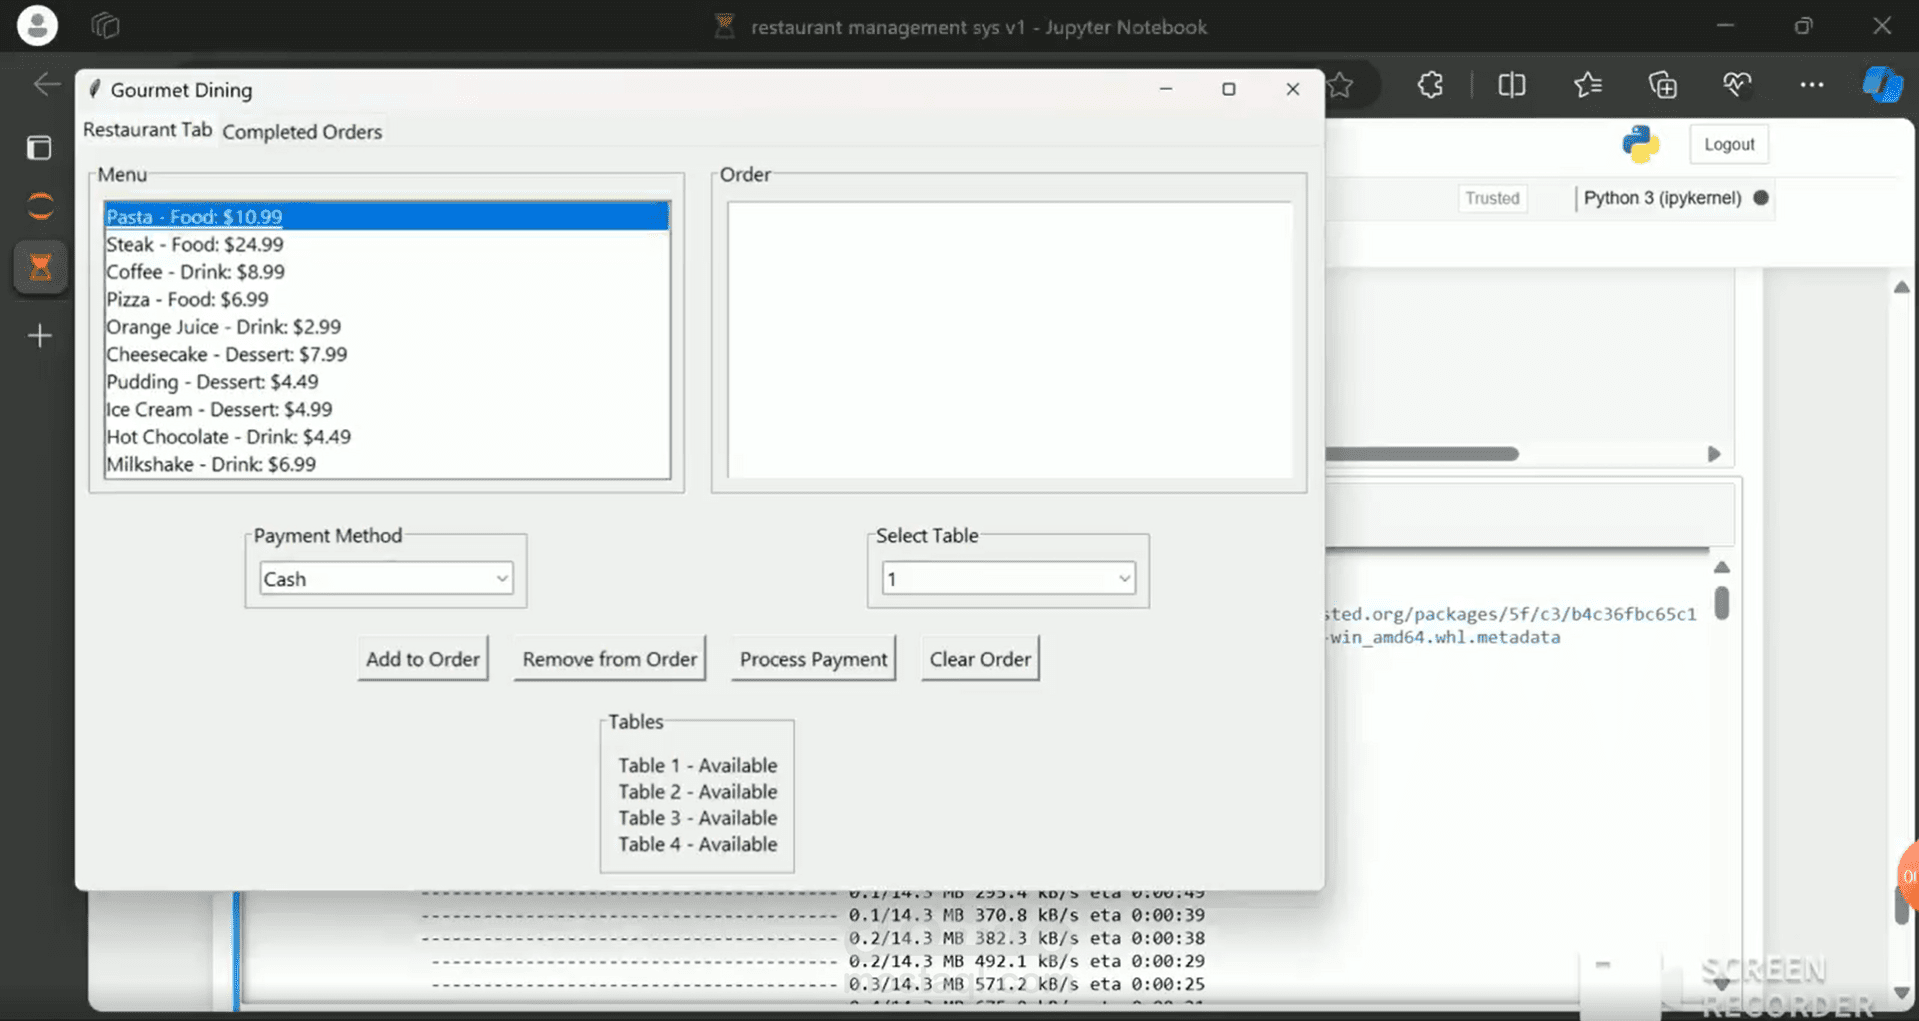Select Coffee - Drink: $8.99 menu item
The image size is (1919, 1021).
click(x=387, y=272)
